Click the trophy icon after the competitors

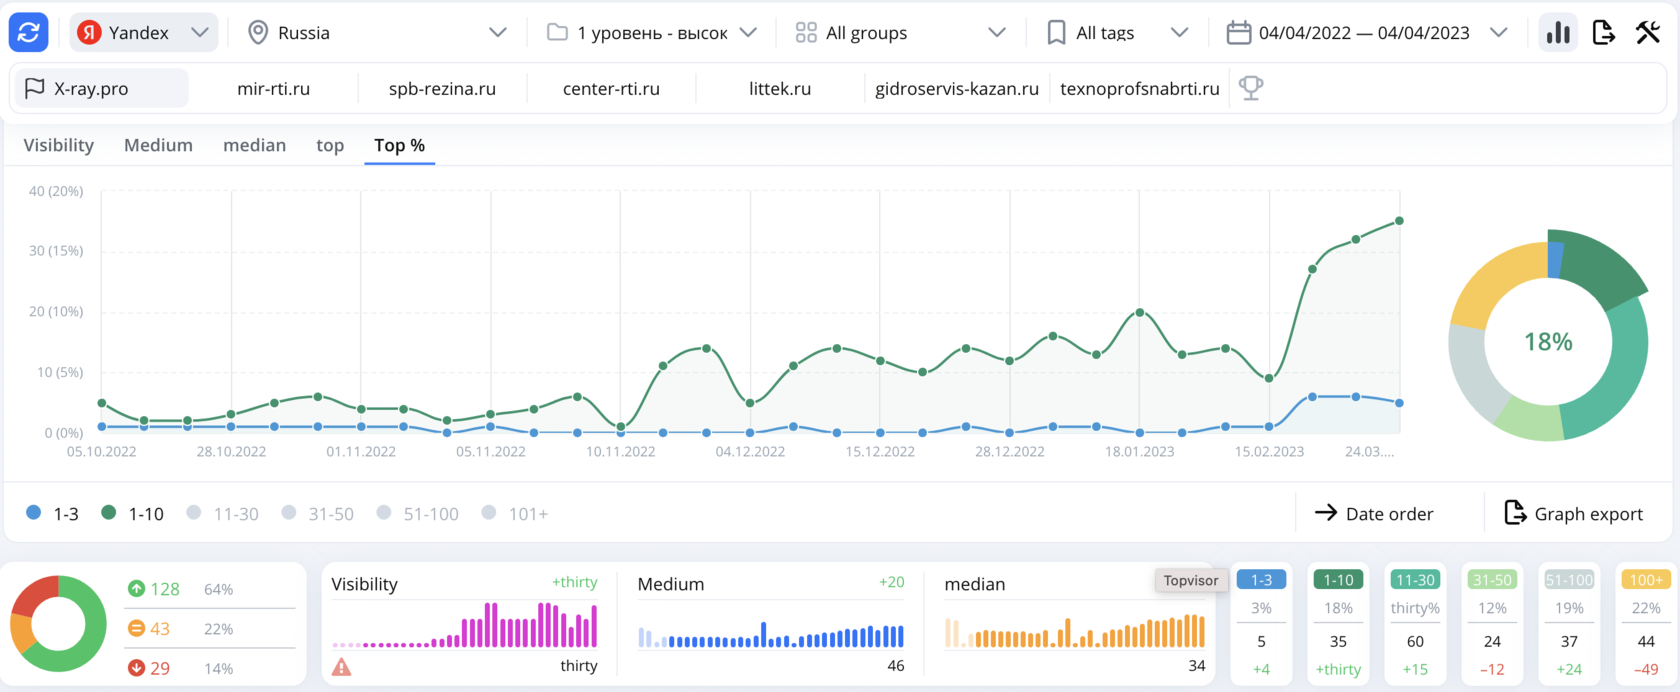[x=1251, y=88]
